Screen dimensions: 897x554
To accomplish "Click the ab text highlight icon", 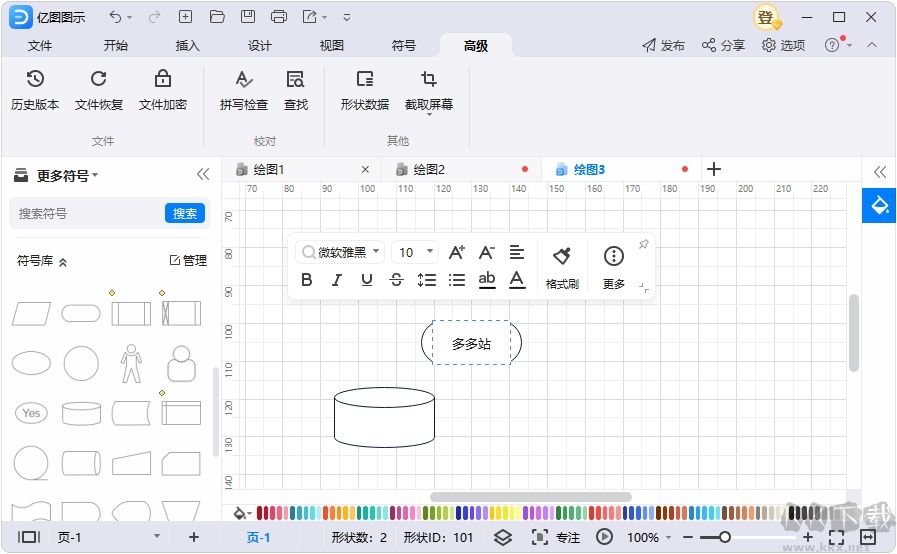I will point(487,279).
